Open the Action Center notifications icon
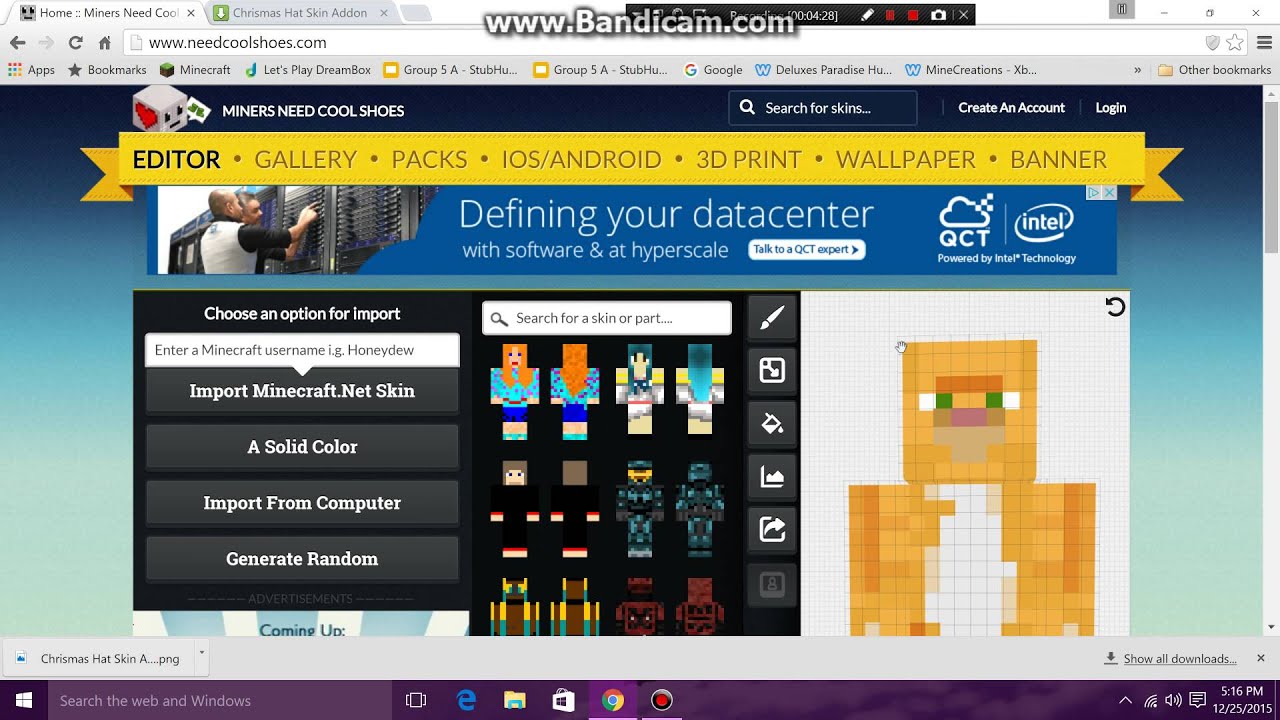Viewport: 1280px width, 720px height. (1198, 700)
